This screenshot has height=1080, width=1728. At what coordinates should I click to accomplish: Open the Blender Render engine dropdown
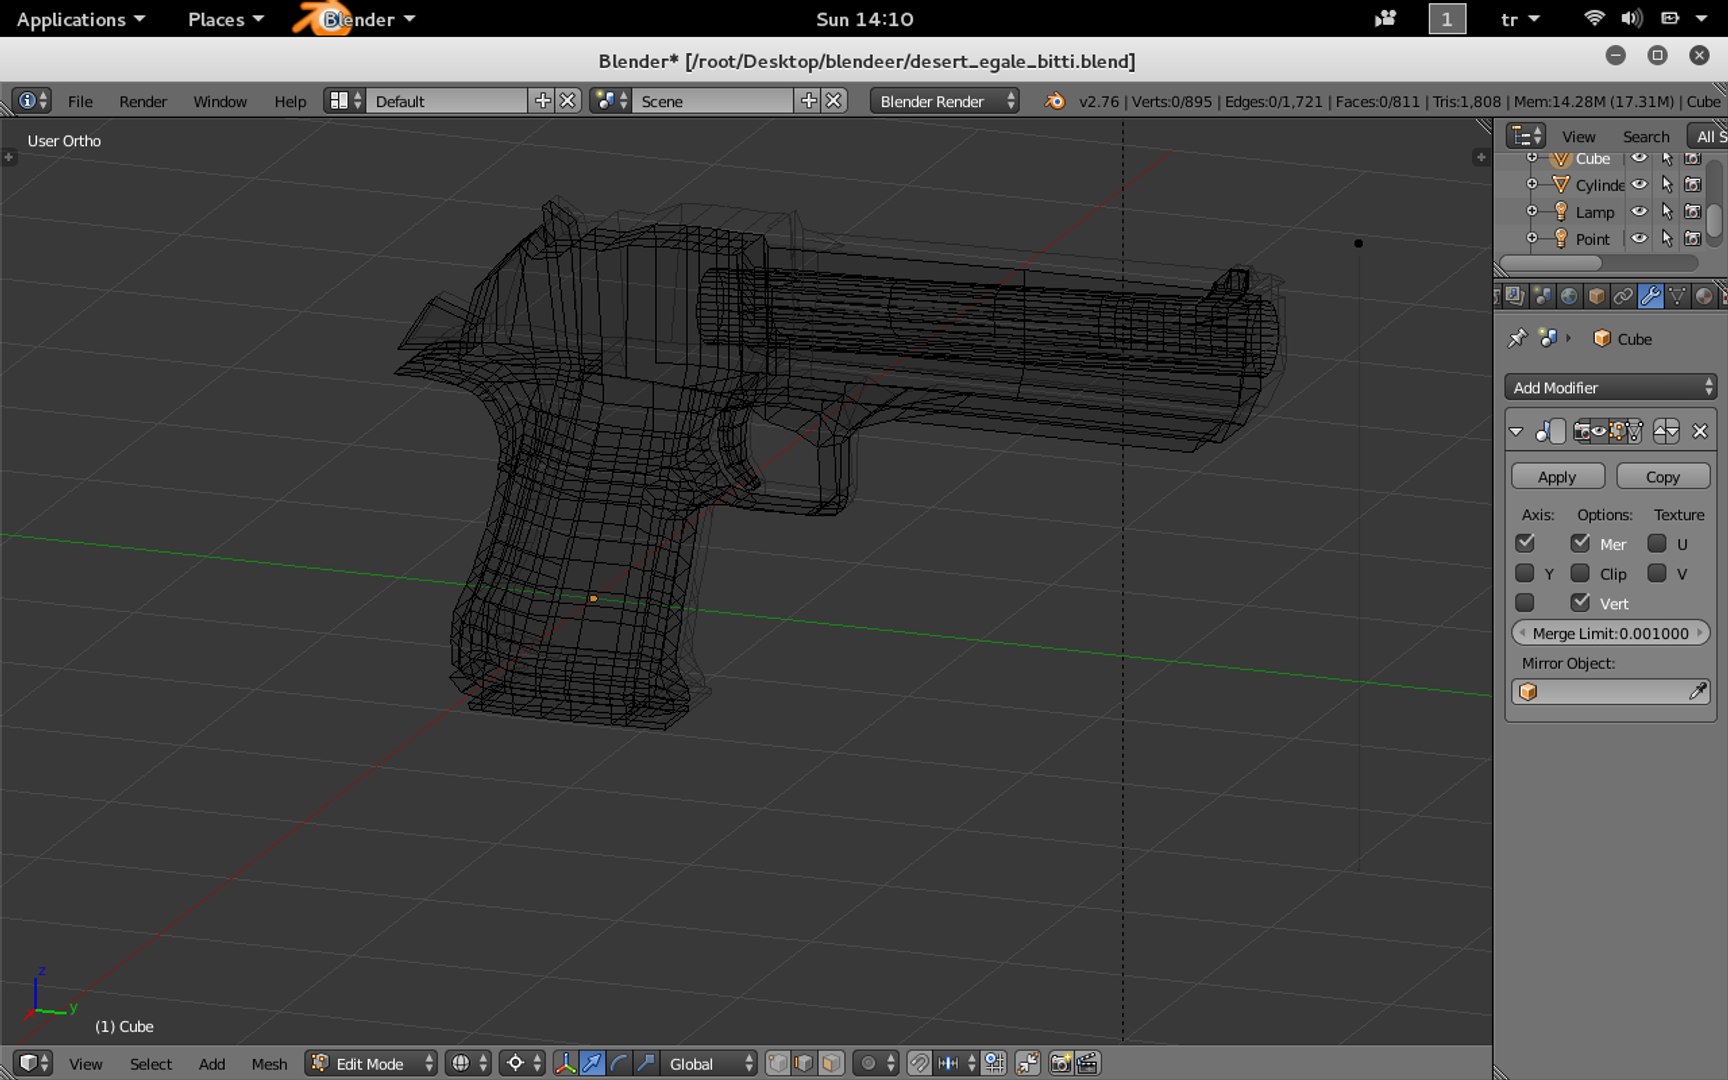tap(945, 101)
